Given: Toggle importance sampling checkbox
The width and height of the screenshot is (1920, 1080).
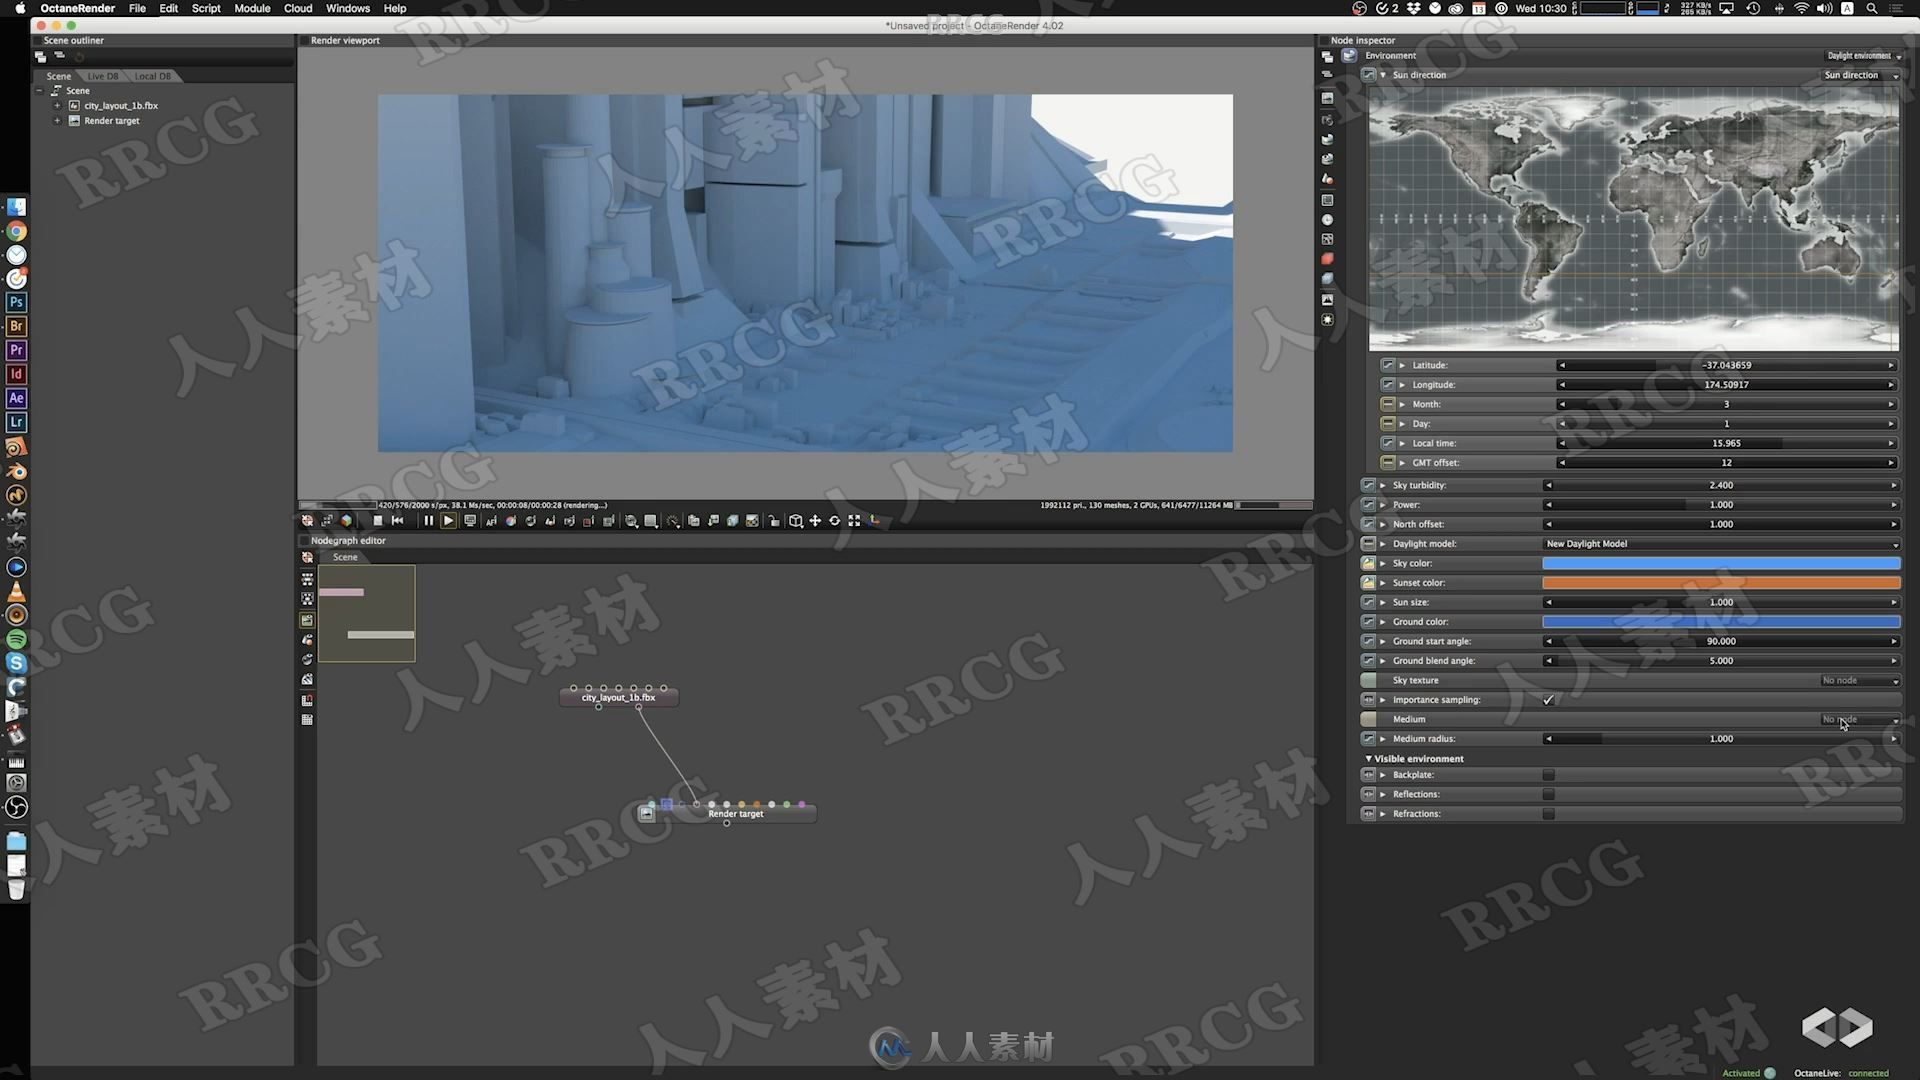Looking at the screenshot, I should [1549, 699].
